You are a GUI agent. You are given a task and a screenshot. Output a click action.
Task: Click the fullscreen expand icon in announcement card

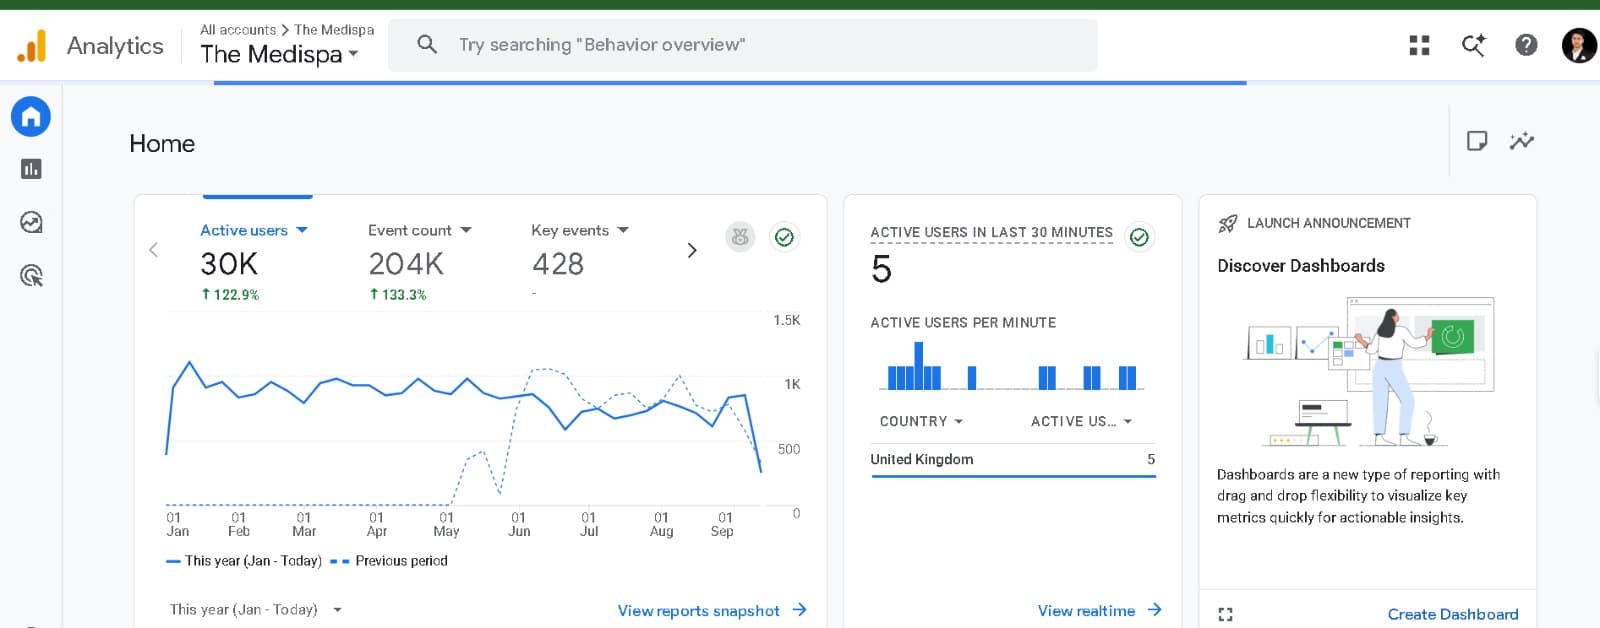[1226, 614]
